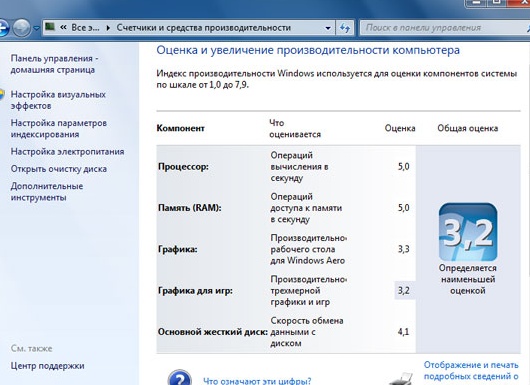Open 'Что означают эти цифры?' link
This screenshot has width=530, height=385.
pyautogui.click(x=257, y=381)
